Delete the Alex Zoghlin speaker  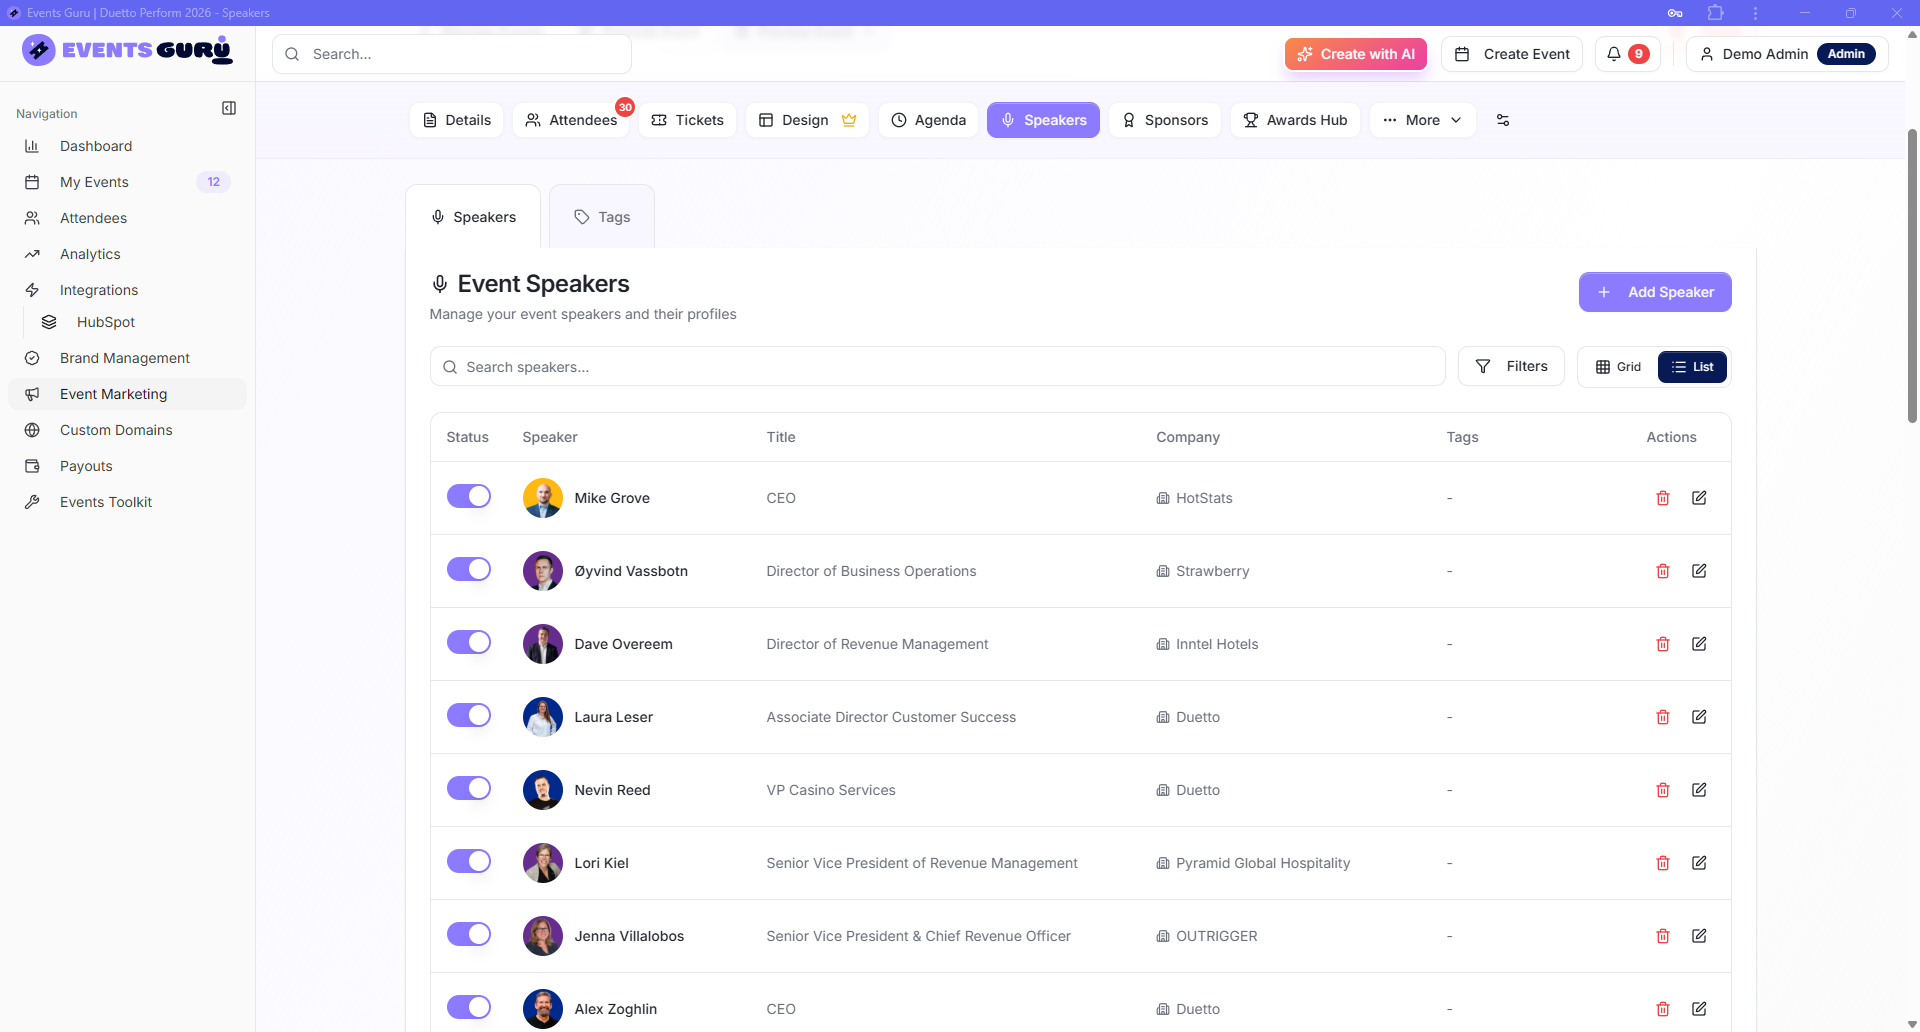[x=1663, y=1009]
